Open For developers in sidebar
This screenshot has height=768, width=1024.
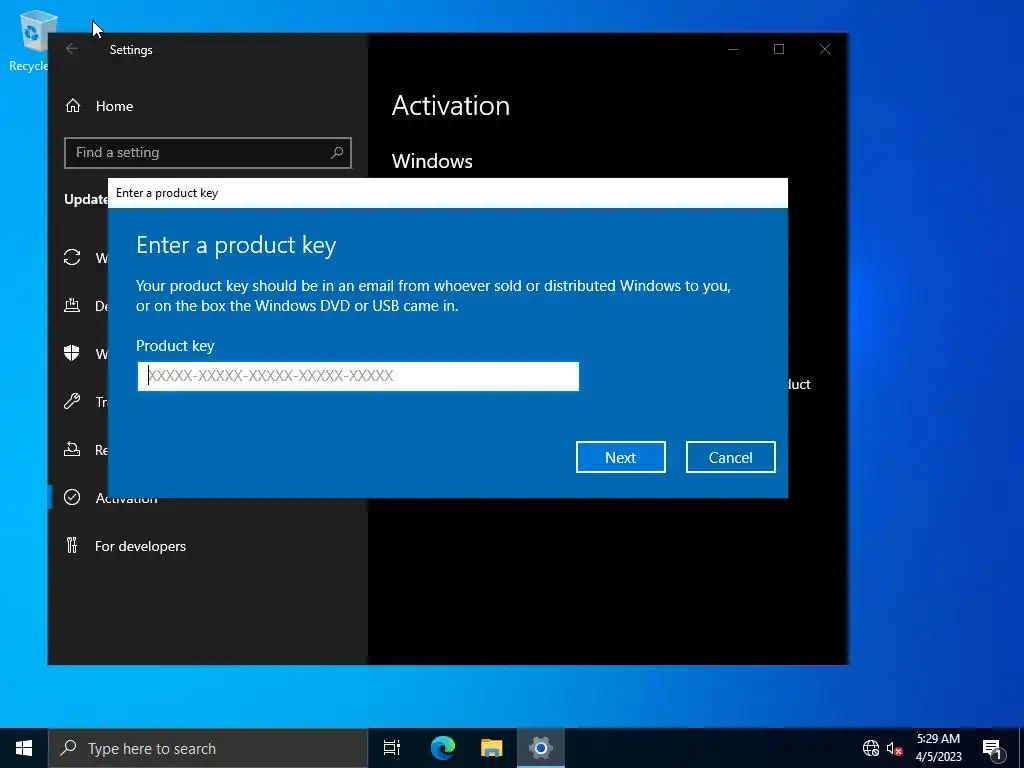point(125,546)
